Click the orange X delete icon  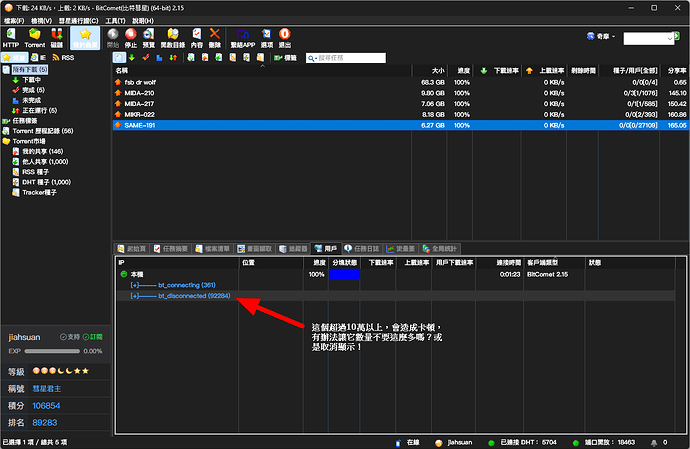pos(215,38)
